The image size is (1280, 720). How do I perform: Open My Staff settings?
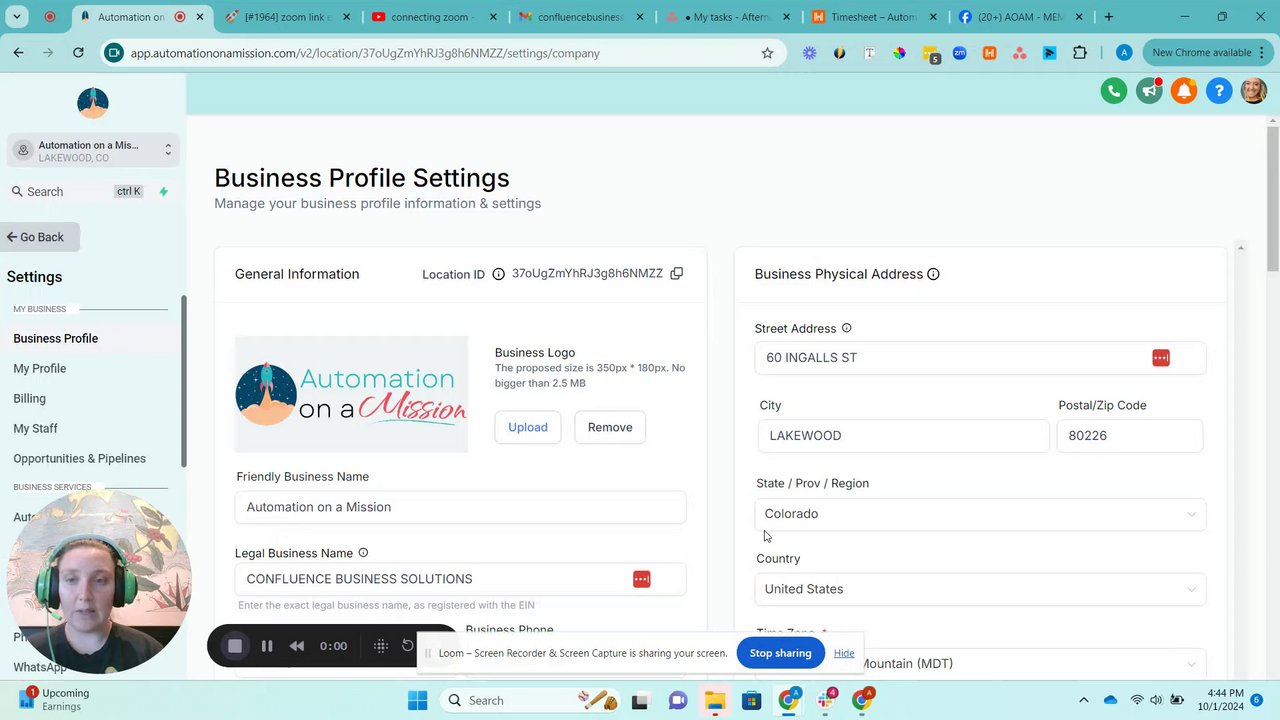coord(35,428)
